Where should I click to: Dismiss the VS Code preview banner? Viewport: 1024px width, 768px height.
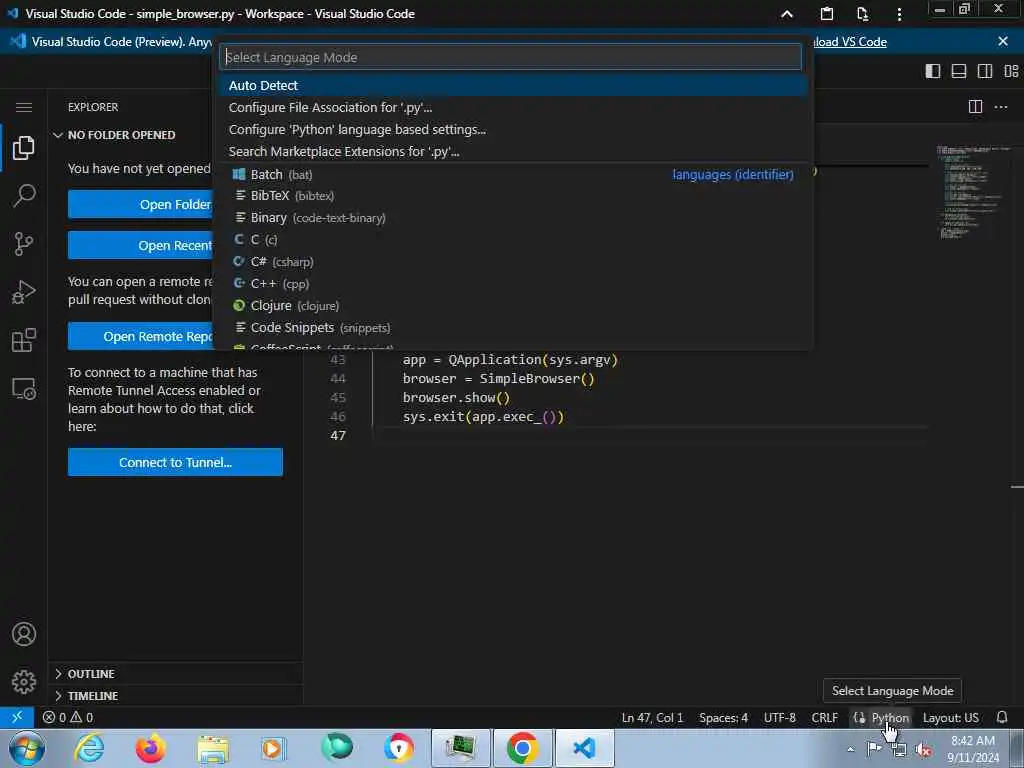pos(1003,41)
